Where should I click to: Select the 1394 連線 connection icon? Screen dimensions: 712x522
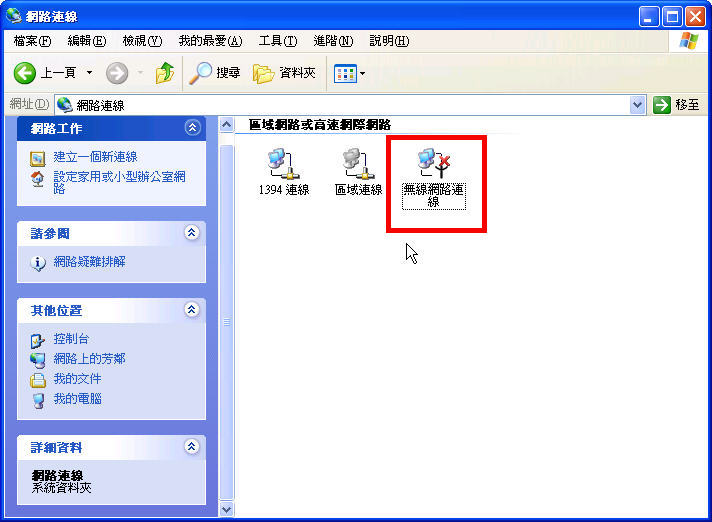pyautogui.click(x=284, y=164)
